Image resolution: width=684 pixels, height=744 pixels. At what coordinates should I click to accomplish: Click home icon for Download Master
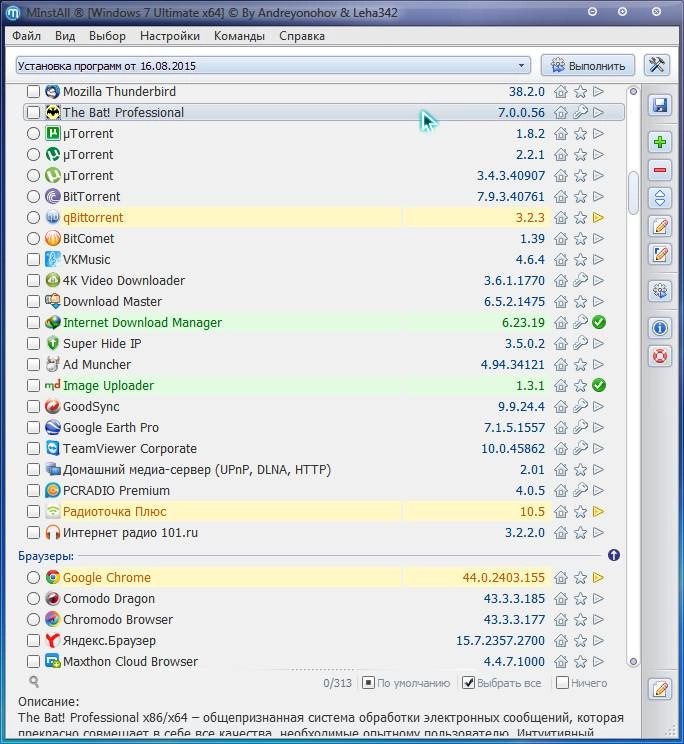[561, 301]
